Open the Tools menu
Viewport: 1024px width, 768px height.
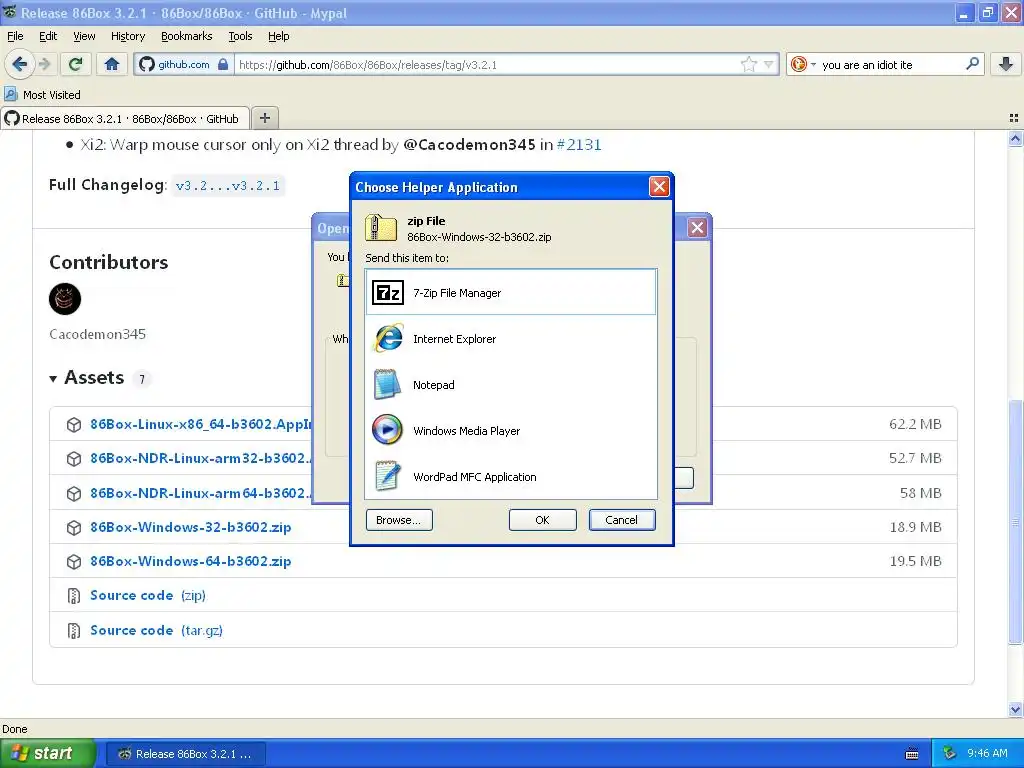tap(240, 36)
